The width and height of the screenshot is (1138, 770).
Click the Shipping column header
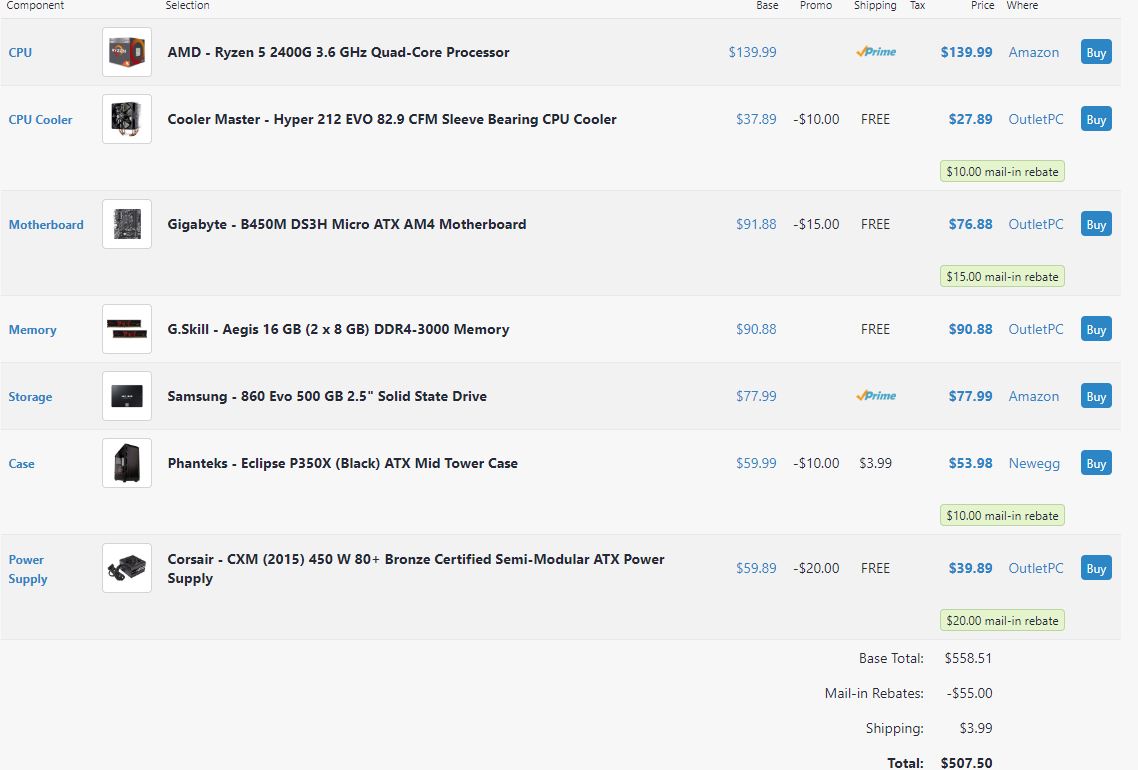(875, 6)
